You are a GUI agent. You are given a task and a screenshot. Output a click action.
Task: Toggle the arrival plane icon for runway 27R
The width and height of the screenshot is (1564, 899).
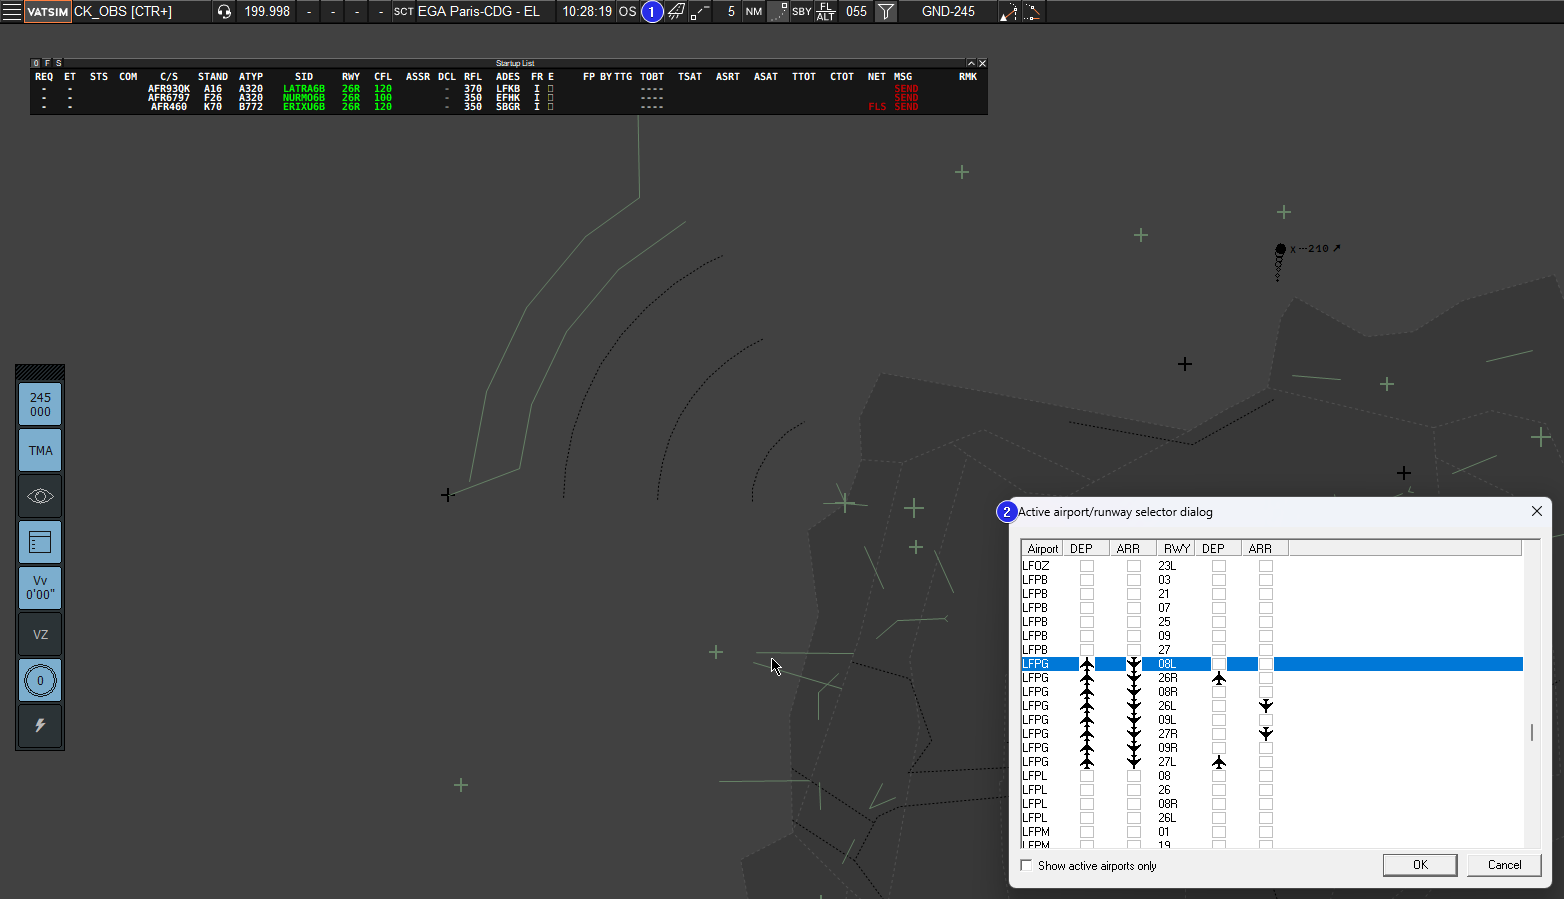pos(1266,734)
